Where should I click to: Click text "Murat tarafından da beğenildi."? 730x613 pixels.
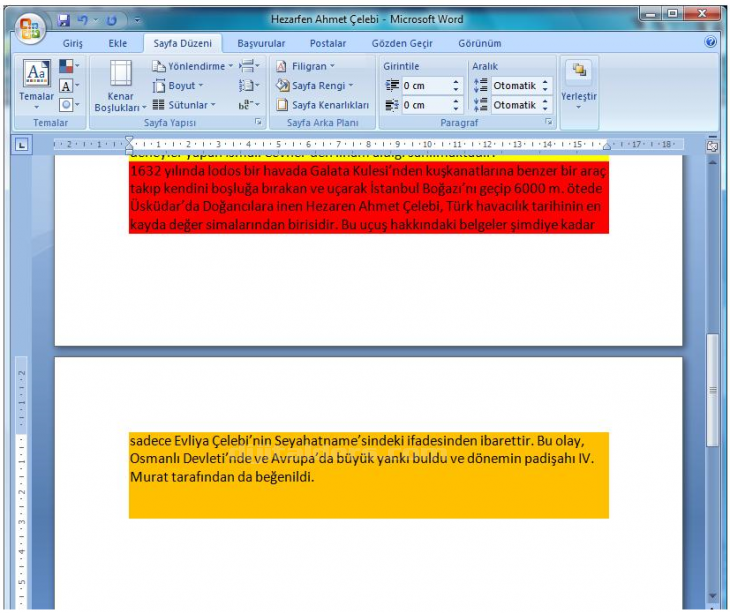222,477
